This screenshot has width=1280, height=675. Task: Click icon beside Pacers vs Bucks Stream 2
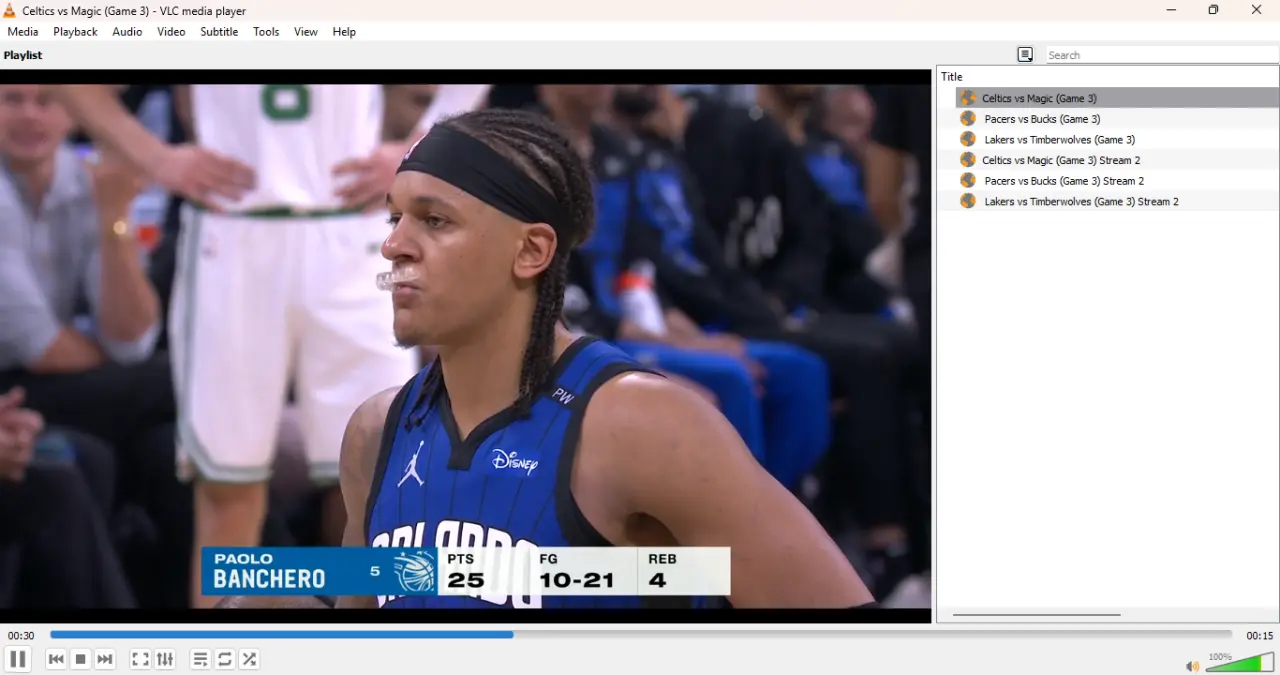pos(968,180)
